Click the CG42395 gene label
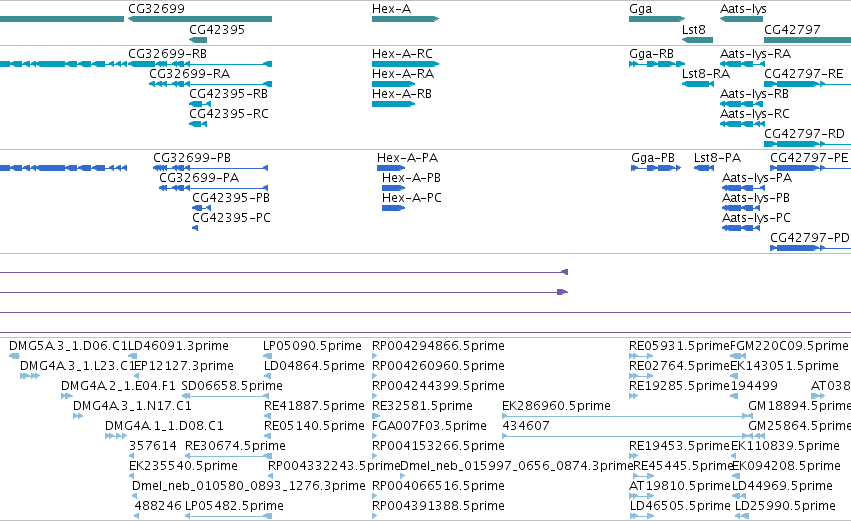The width and height of the screenshot is (851, 521). coord(217,30)
